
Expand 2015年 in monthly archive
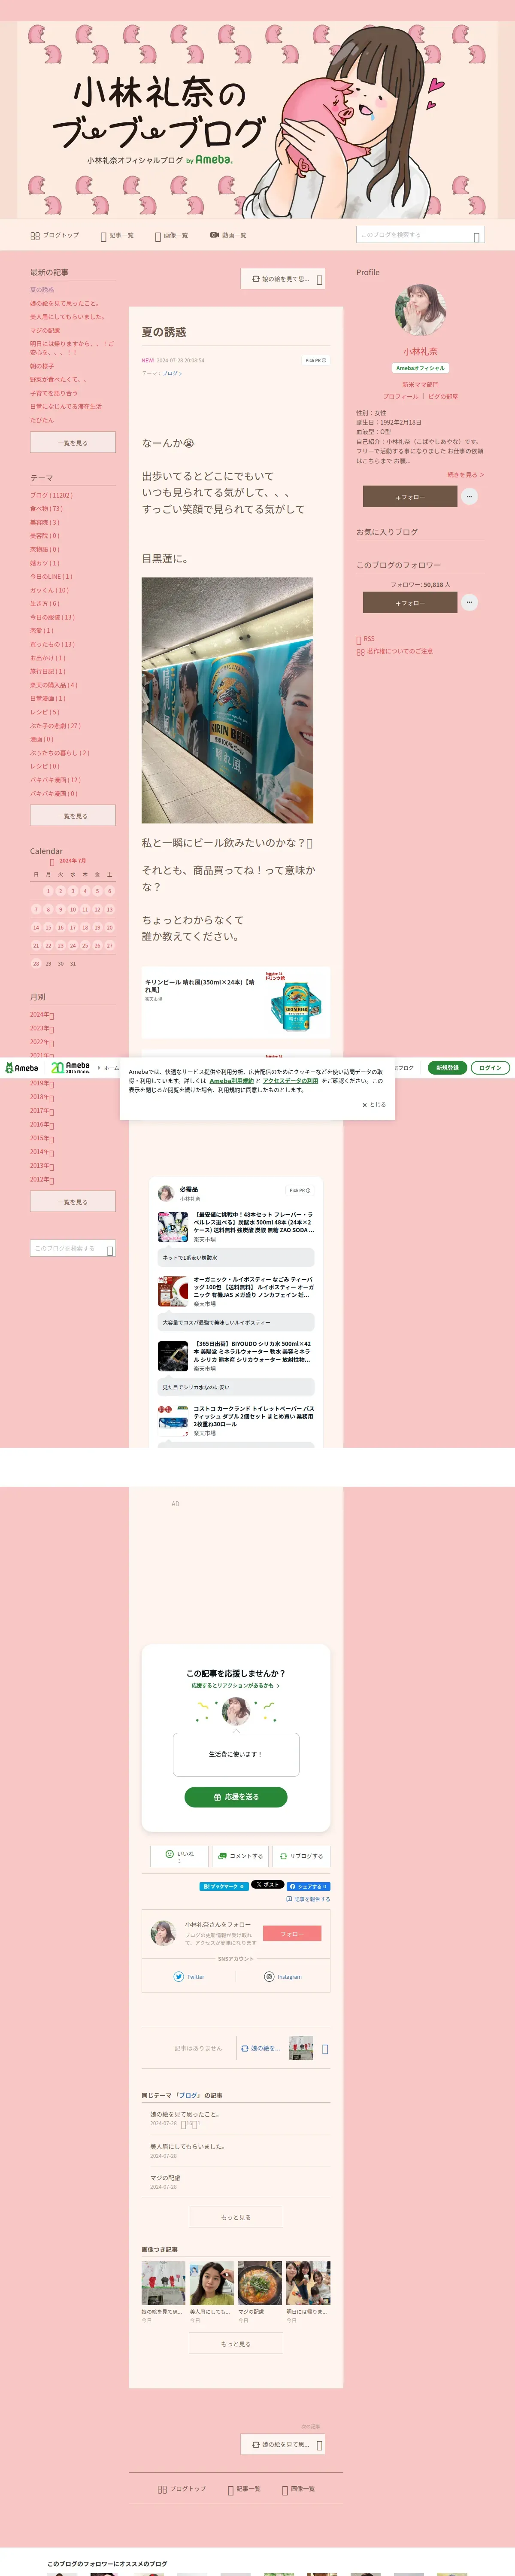coord(42,1138)
